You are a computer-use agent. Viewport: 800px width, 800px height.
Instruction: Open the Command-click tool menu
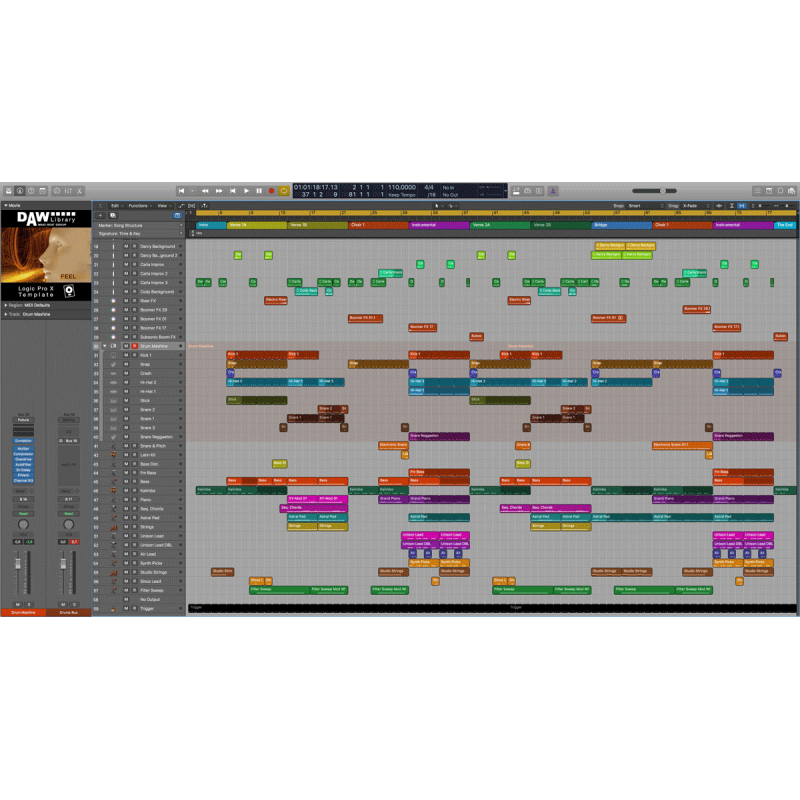452,206
